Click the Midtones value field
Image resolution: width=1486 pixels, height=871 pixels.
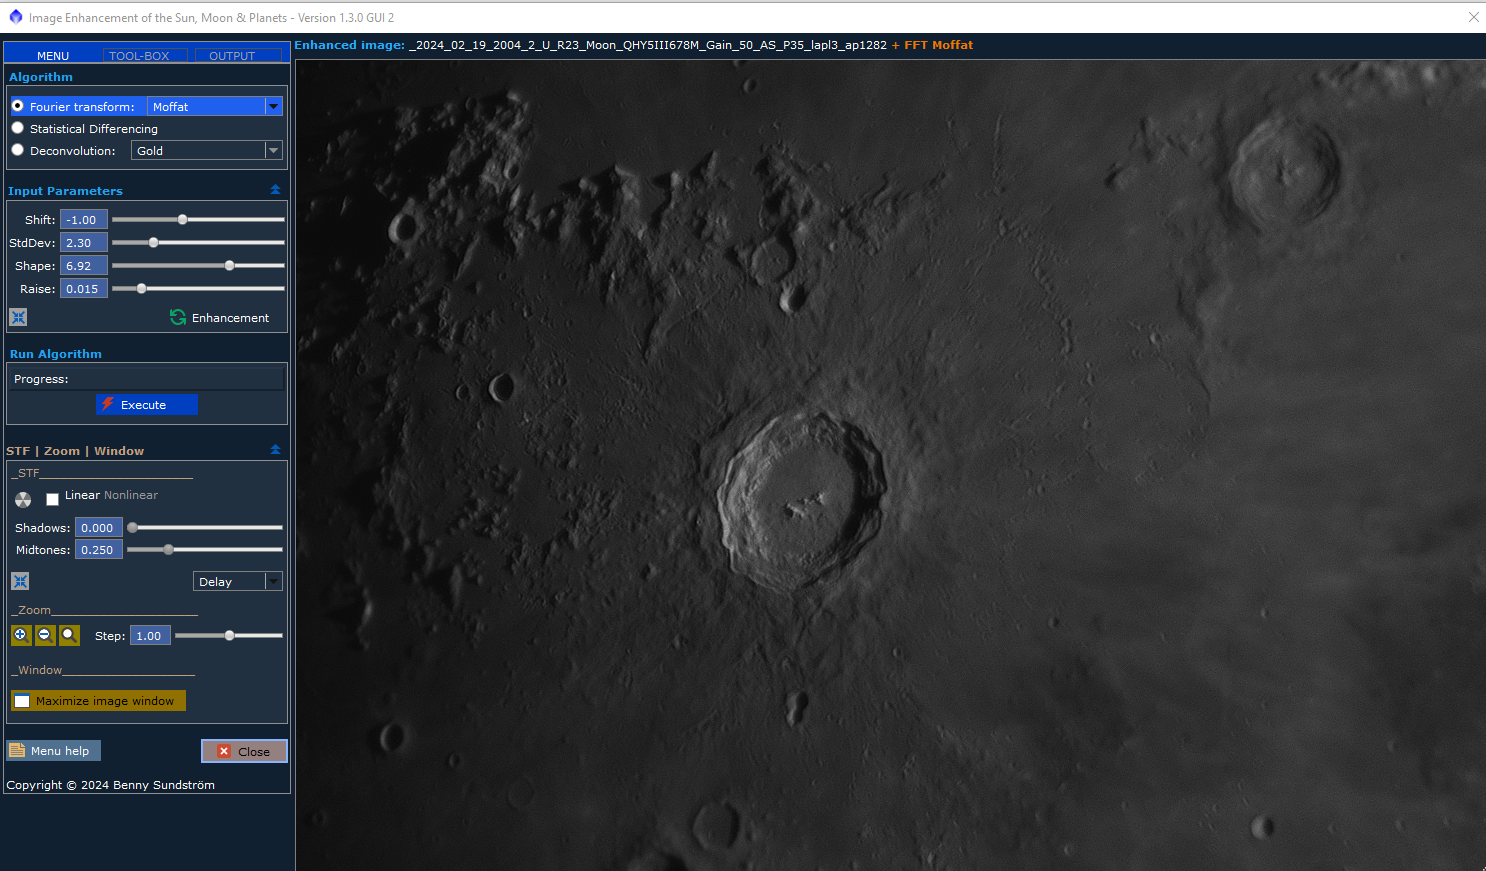coord(99,549)
